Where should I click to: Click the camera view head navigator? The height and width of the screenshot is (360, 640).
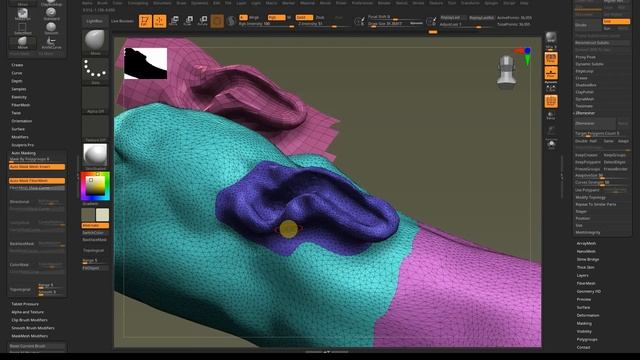tap(507, 72)
